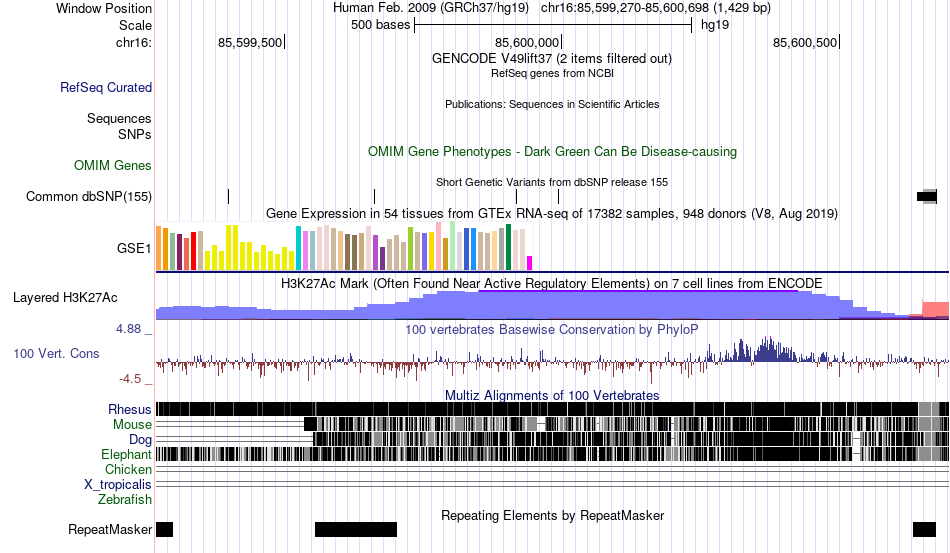Click the RefSeq genes from NCBI title

552,73
